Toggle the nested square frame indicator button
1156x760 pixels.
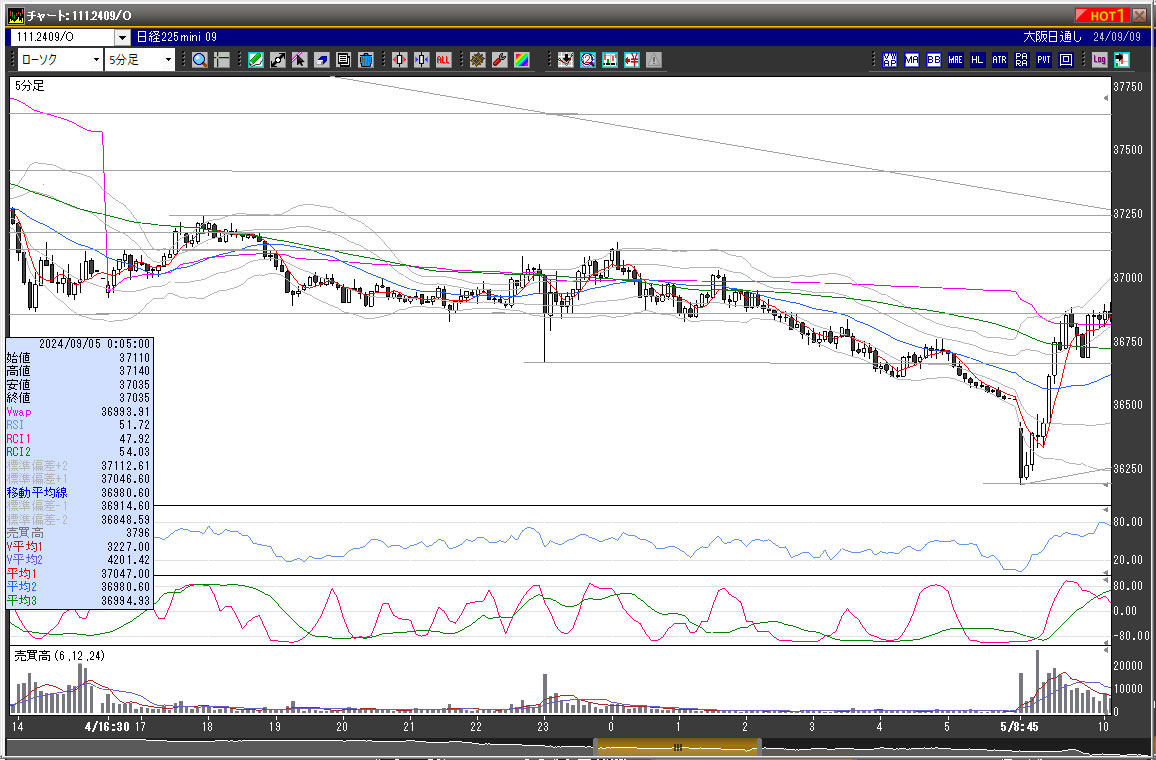pos(1066,60)
